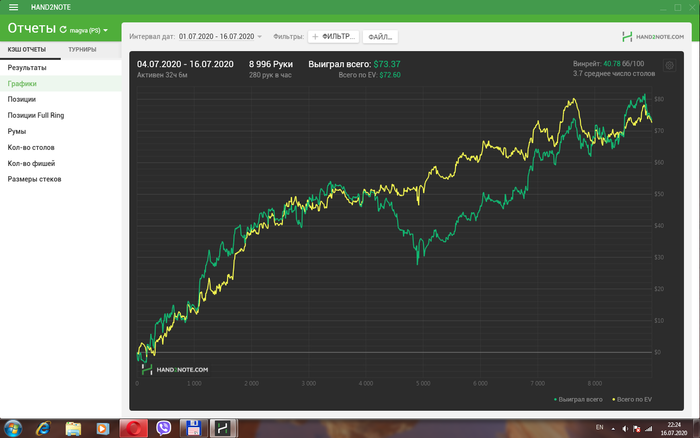Open the Румы report

61,131
